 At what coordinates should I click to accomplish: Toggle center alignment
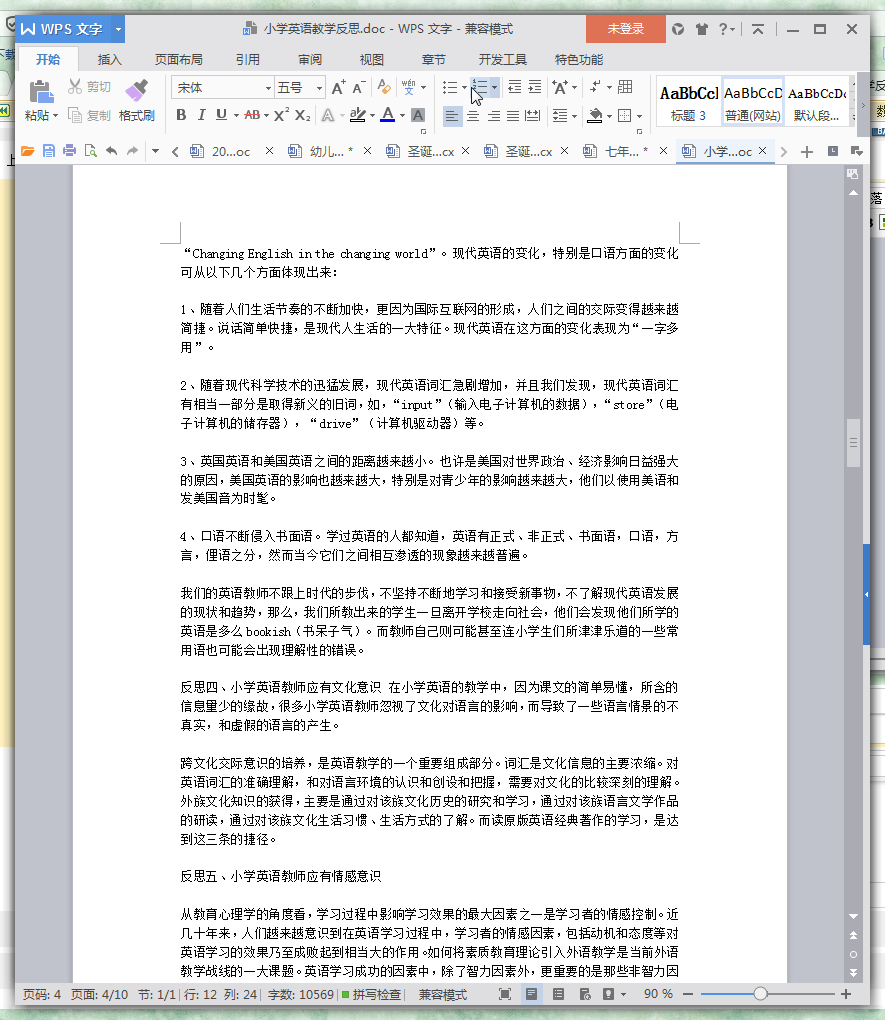point(473,116)
